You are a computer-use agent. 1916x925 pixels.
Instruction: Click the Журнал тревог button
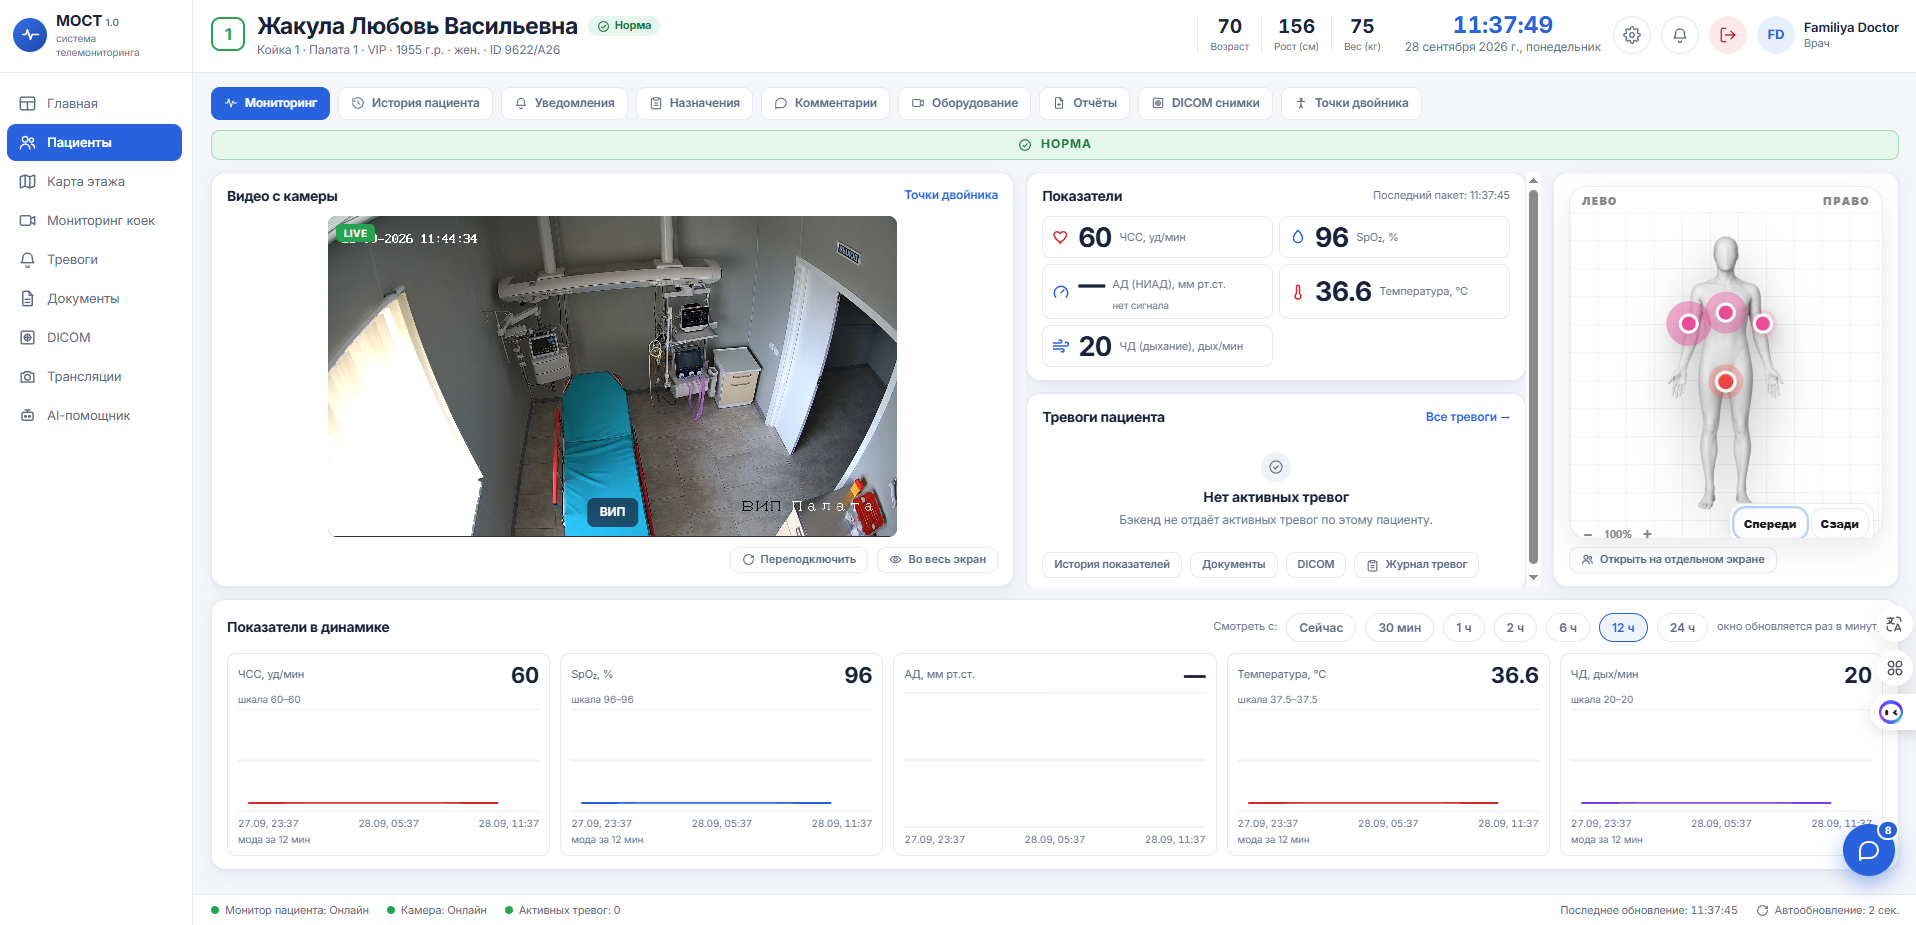(x=1416, y=564)
